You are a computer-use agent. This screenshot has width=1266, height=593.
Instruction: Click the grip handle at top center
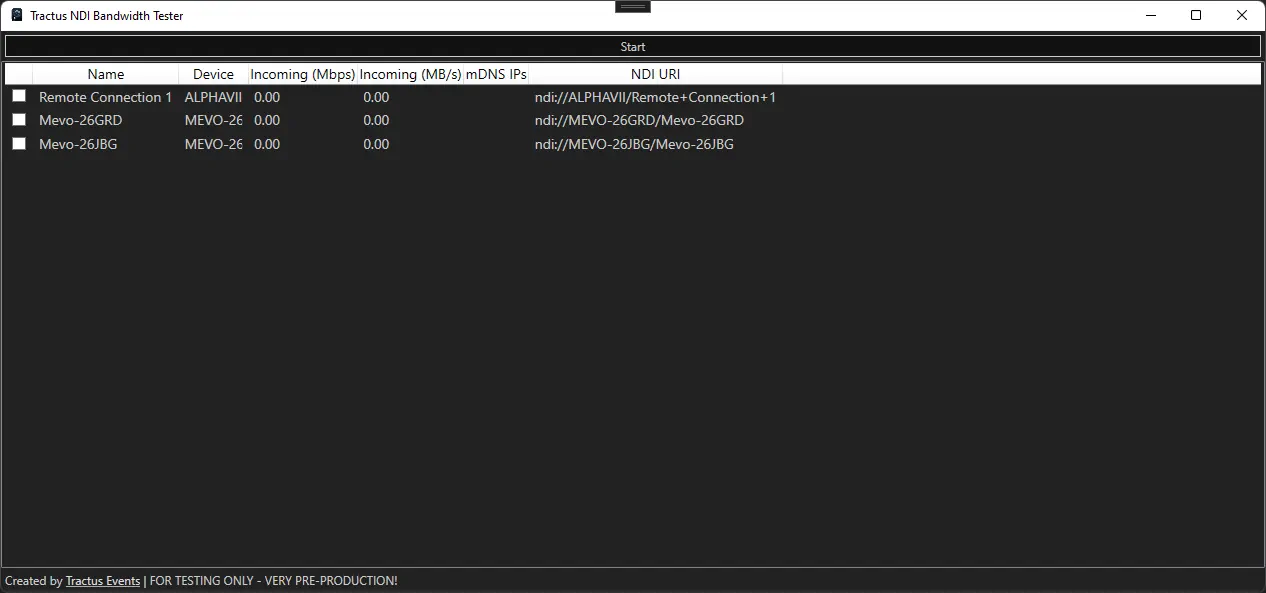tap(633, 6)
